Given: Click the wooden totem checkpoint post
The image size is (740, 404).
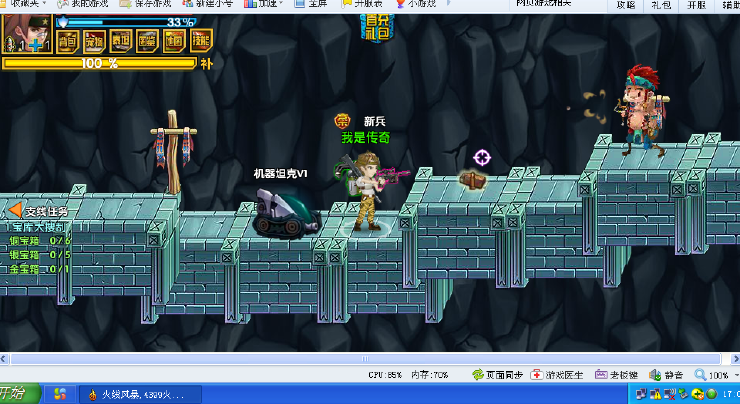Looking at the screenshot, I should 174,152.
